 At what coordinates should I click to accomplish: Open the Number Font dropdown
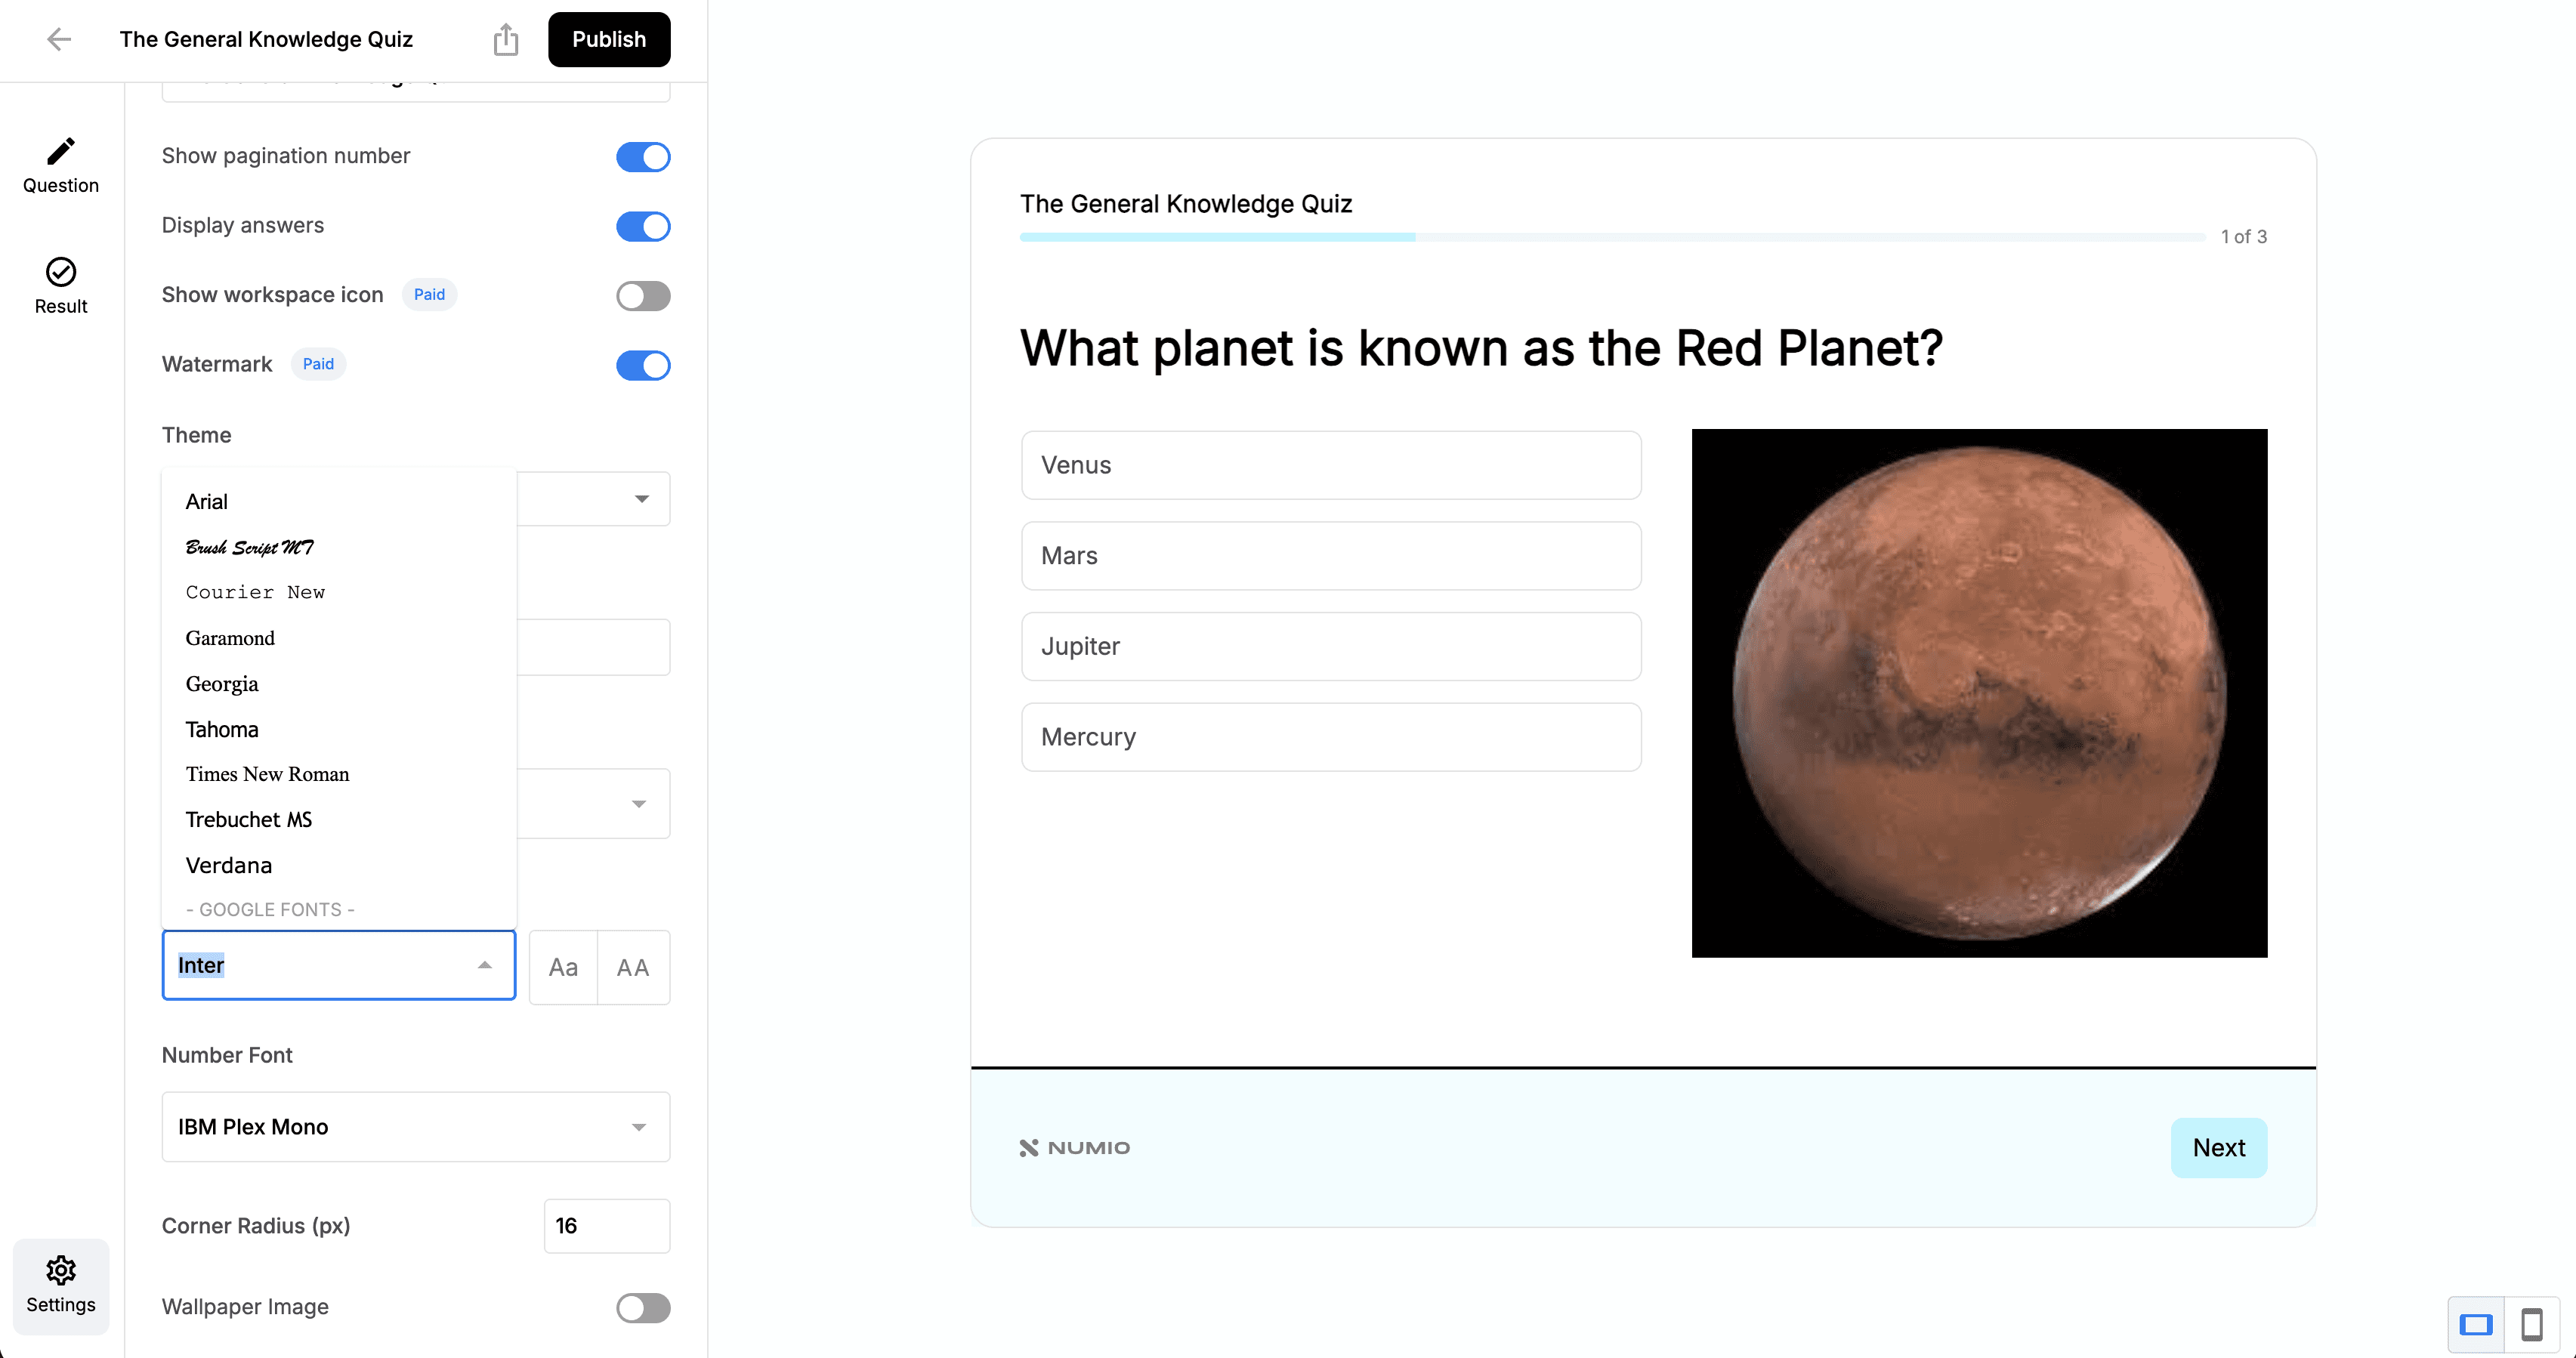pyautogui.click(x=416, y=1127)
